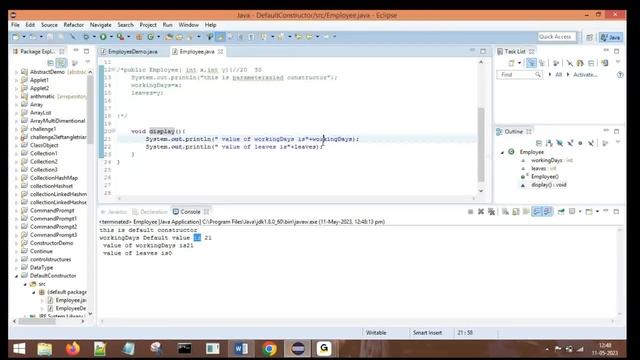Click the Package Explorer vertical scrollbar thumb
The height and width of the screenshot is (360, 640).
coord(90,109)
